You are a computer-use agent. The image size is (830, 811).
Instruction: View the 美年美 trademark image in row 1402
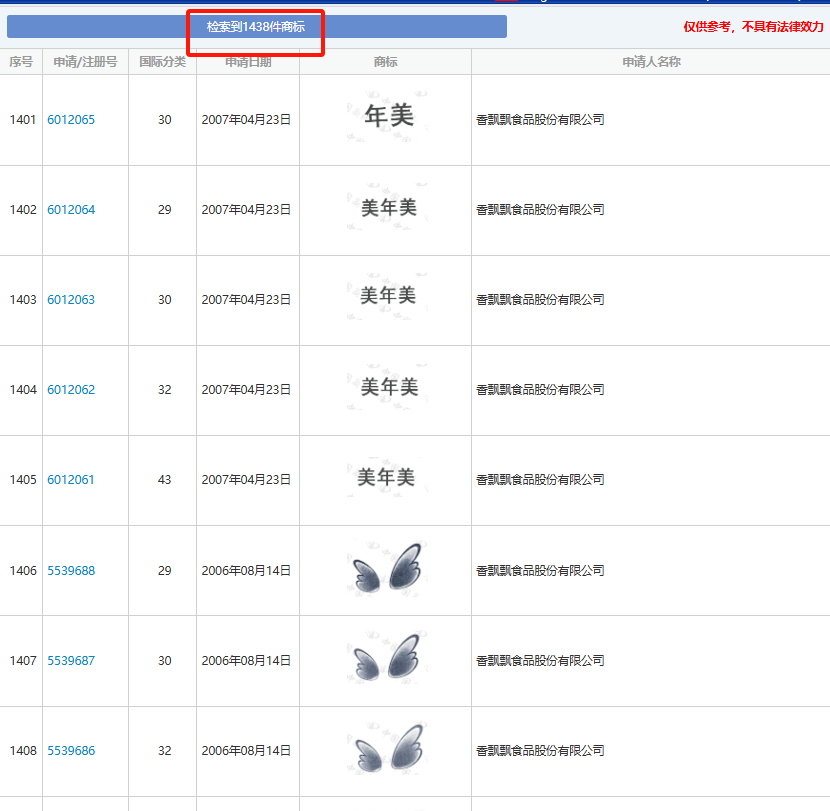tap(387, 208)
